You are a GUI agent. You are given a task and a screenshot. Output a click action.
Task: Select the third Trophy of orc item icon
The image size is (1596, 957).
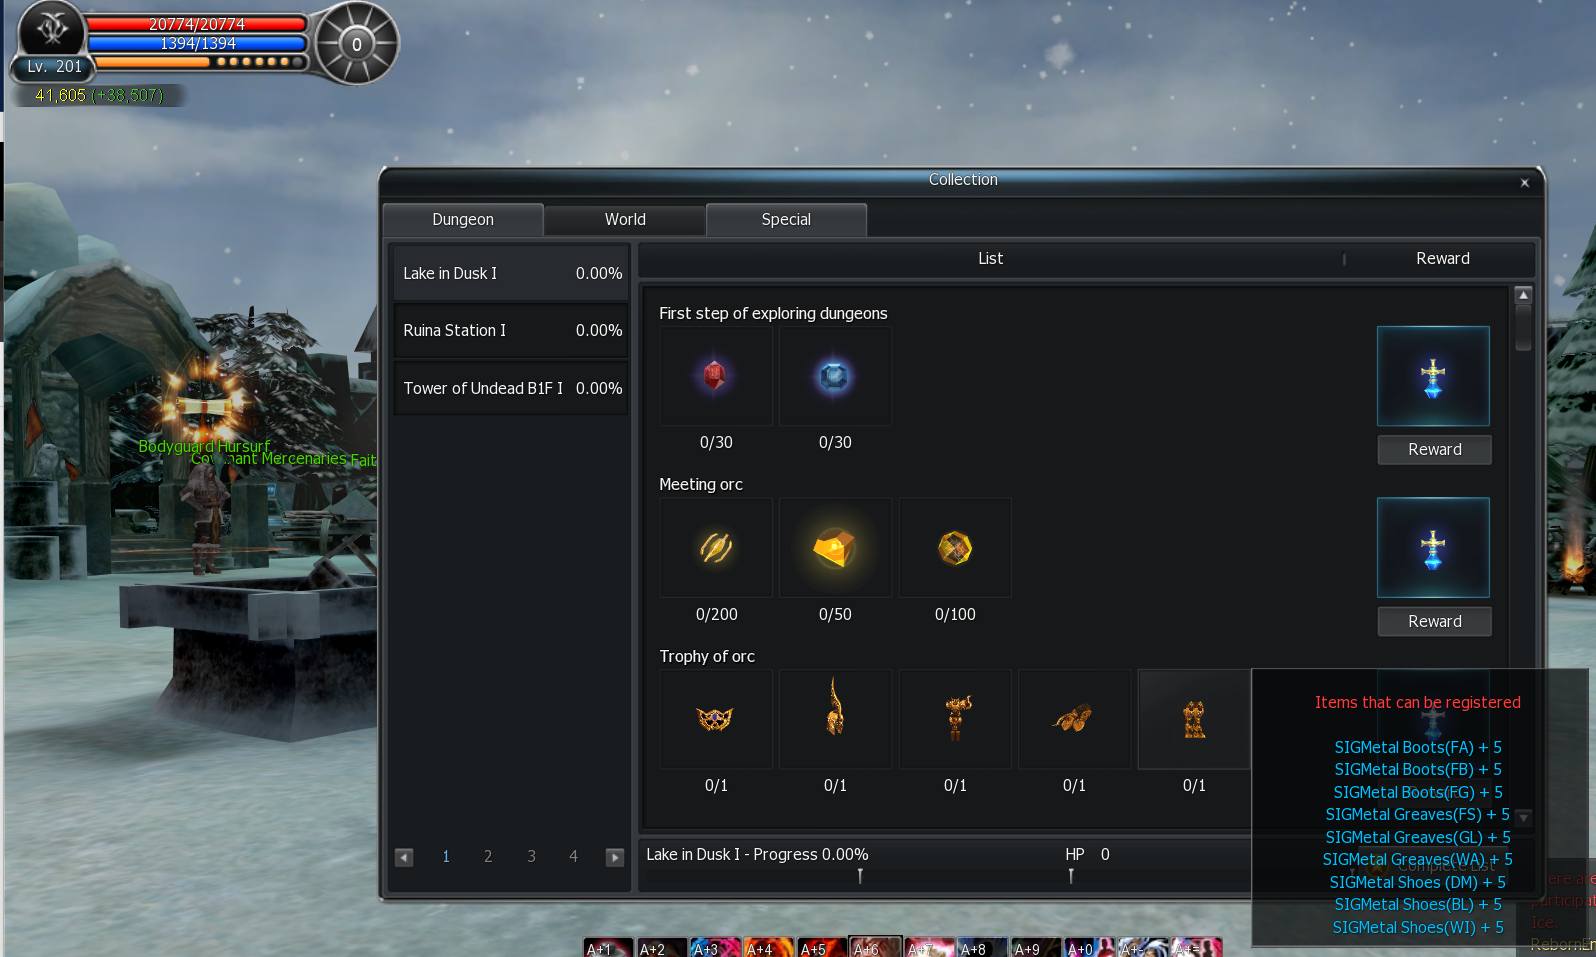(955, 719)
